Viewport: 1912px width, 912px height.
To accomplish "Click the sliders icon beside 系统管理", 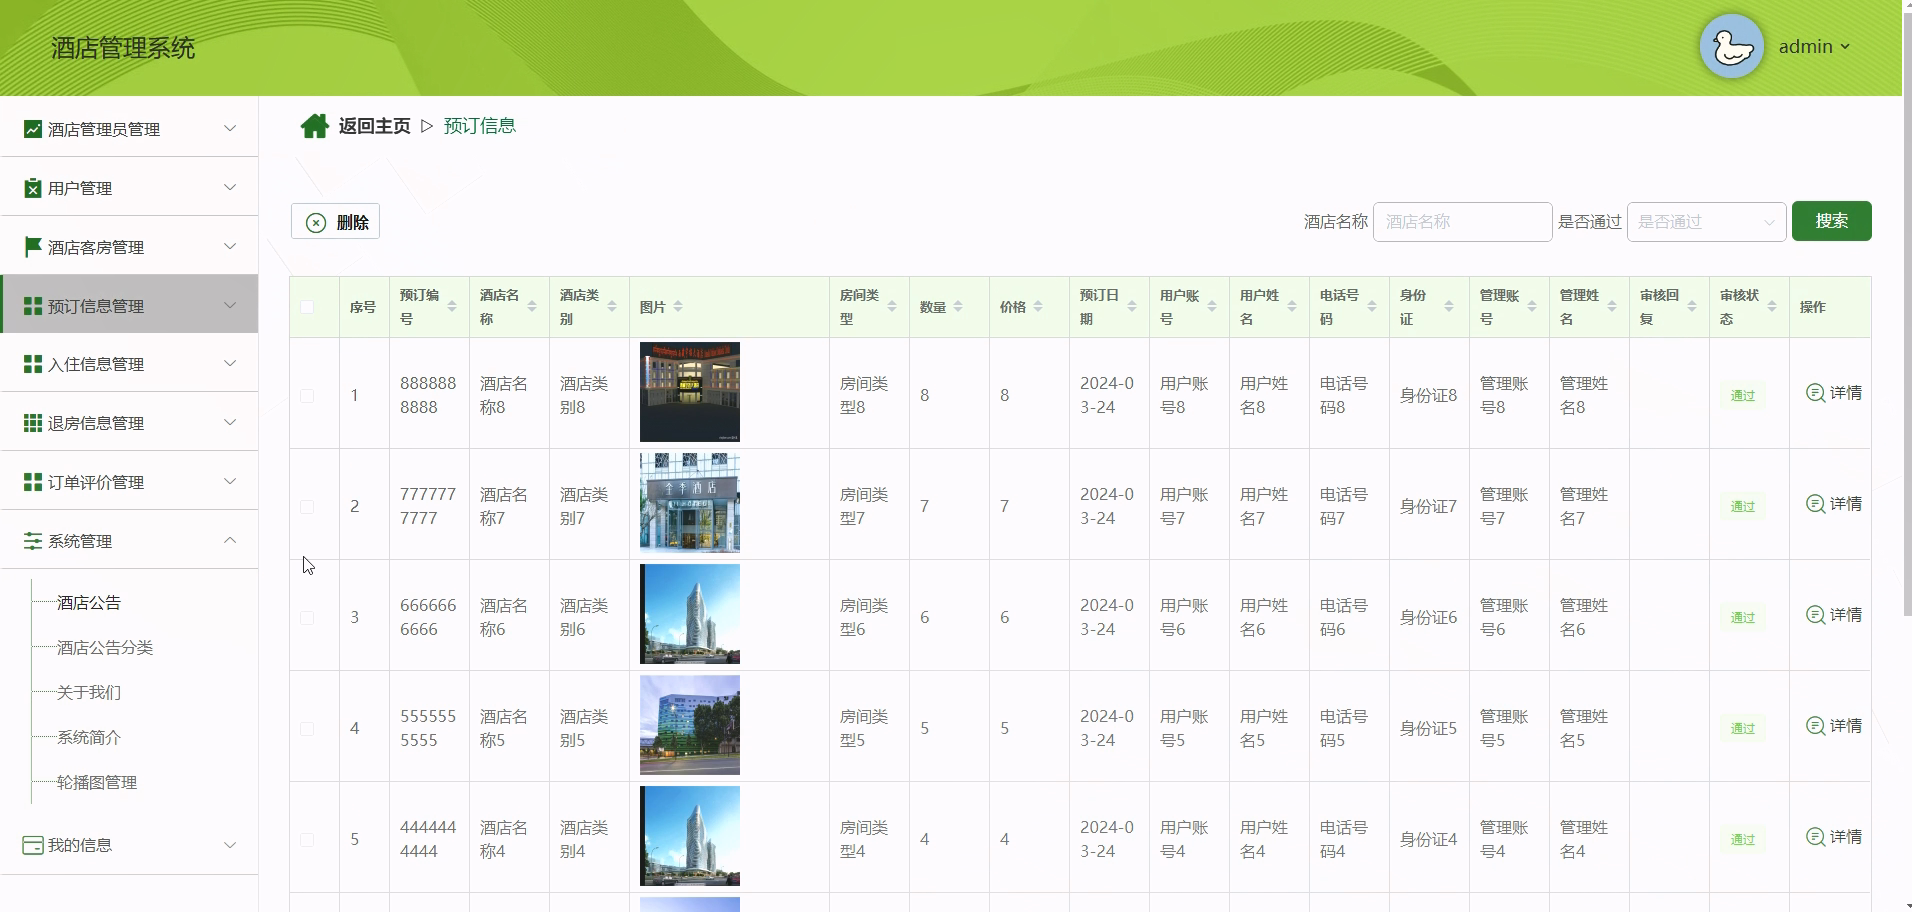I will pos(33,541).
